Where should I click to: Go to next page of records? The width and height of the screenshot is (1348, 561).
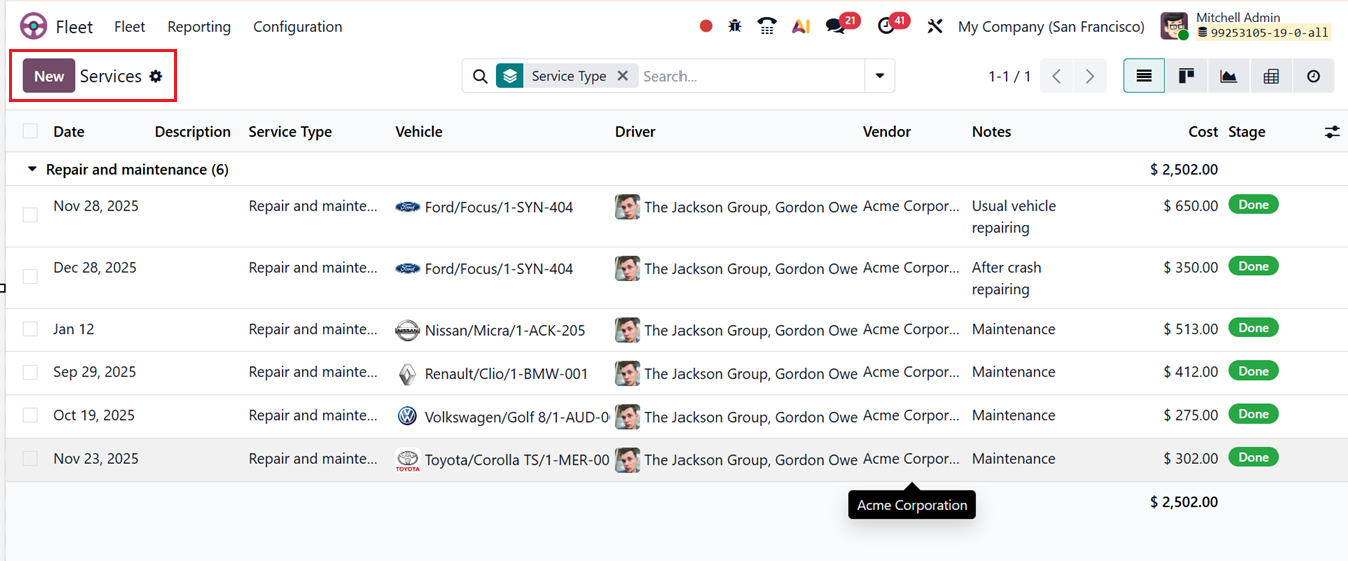pos(1090,76)
